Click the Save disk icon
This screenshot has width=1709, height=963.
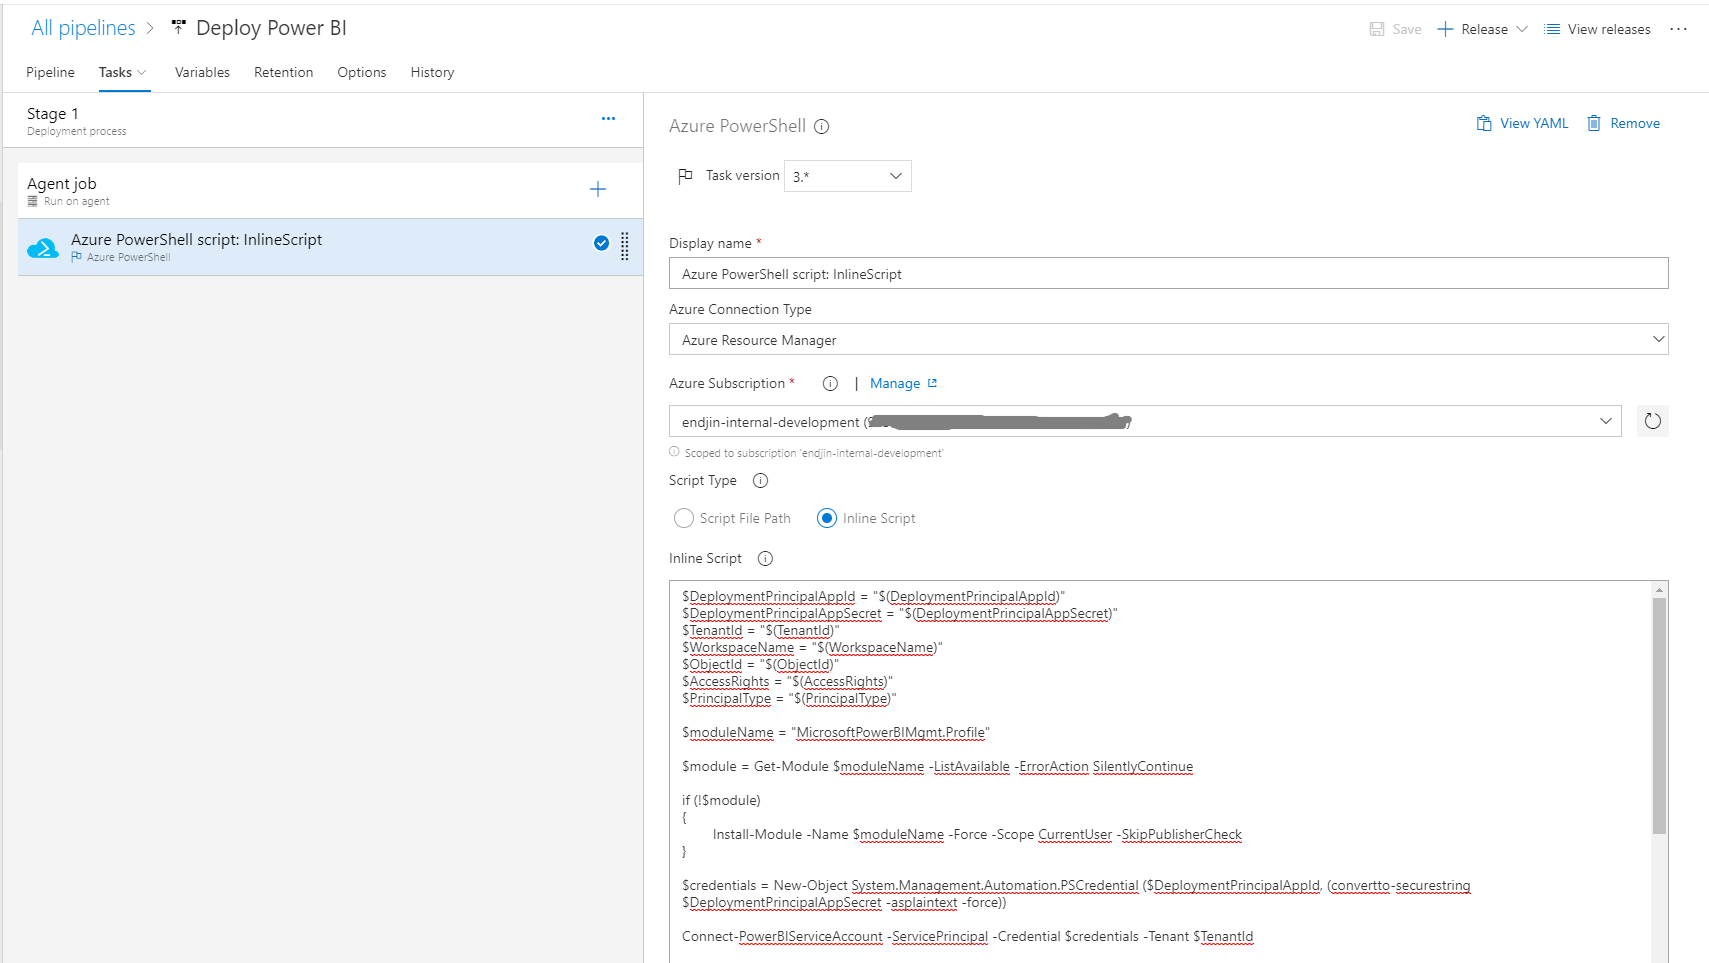(x=1377, y=29)
